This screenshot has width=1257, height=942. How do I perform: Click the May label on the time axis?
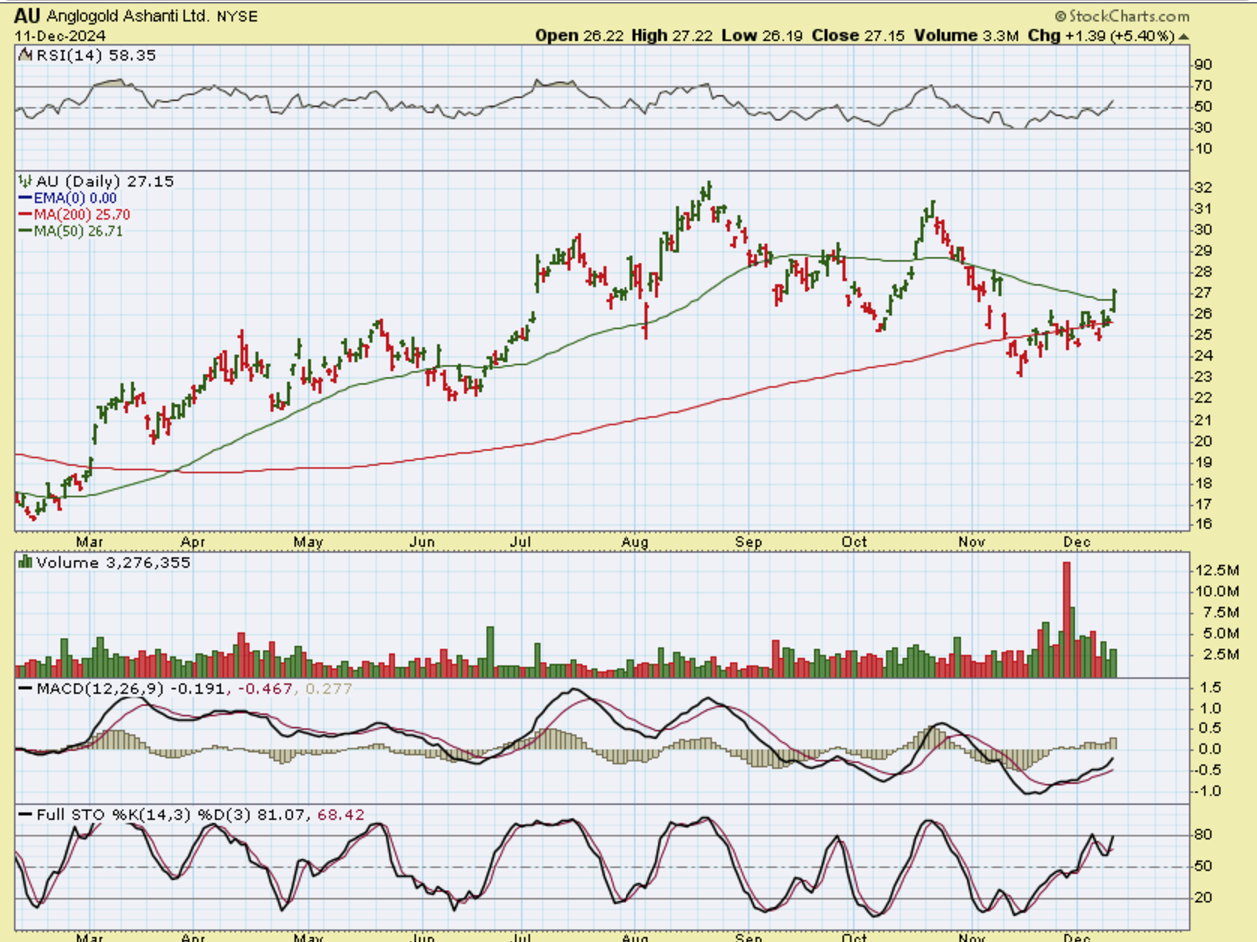click(309, 542)
